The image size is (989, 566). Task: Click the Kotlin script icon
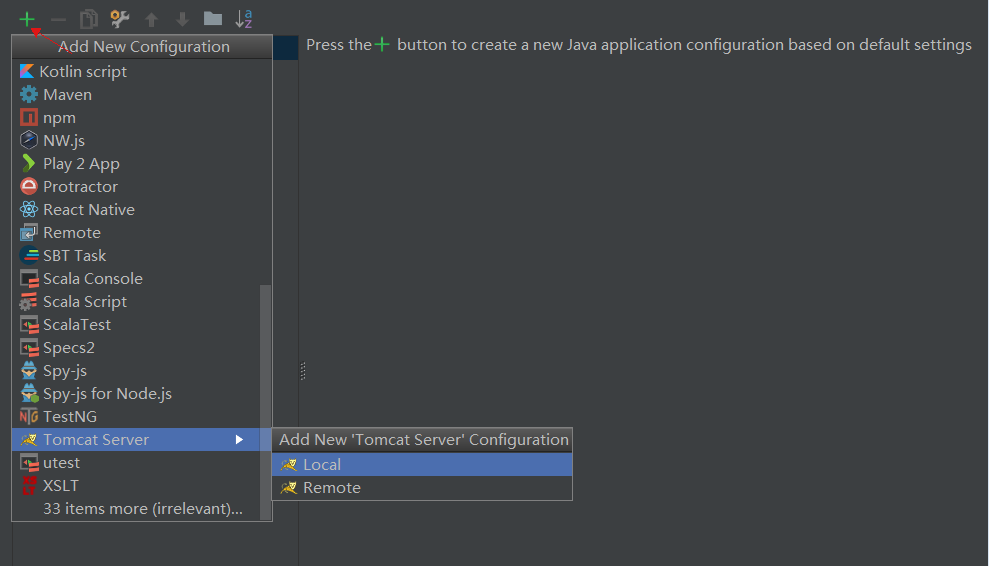tap(27, 71)
